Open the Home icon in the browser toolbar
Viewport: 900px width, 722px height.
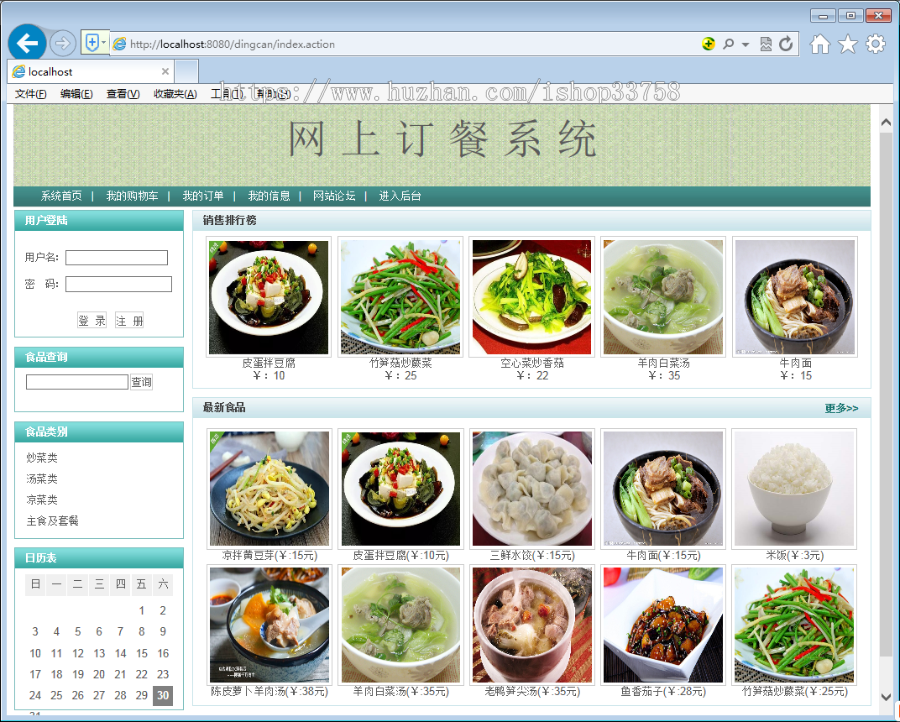(x=820, y=44)
